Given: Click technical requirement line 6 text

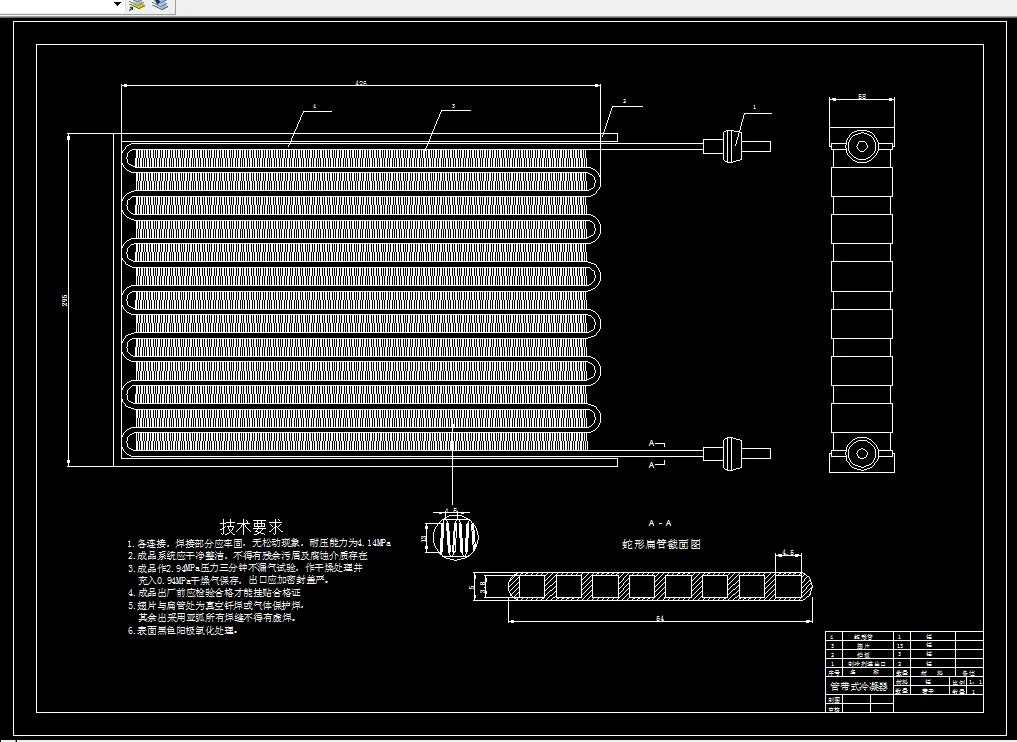Looking at the screenshot, I should (183, 630).
